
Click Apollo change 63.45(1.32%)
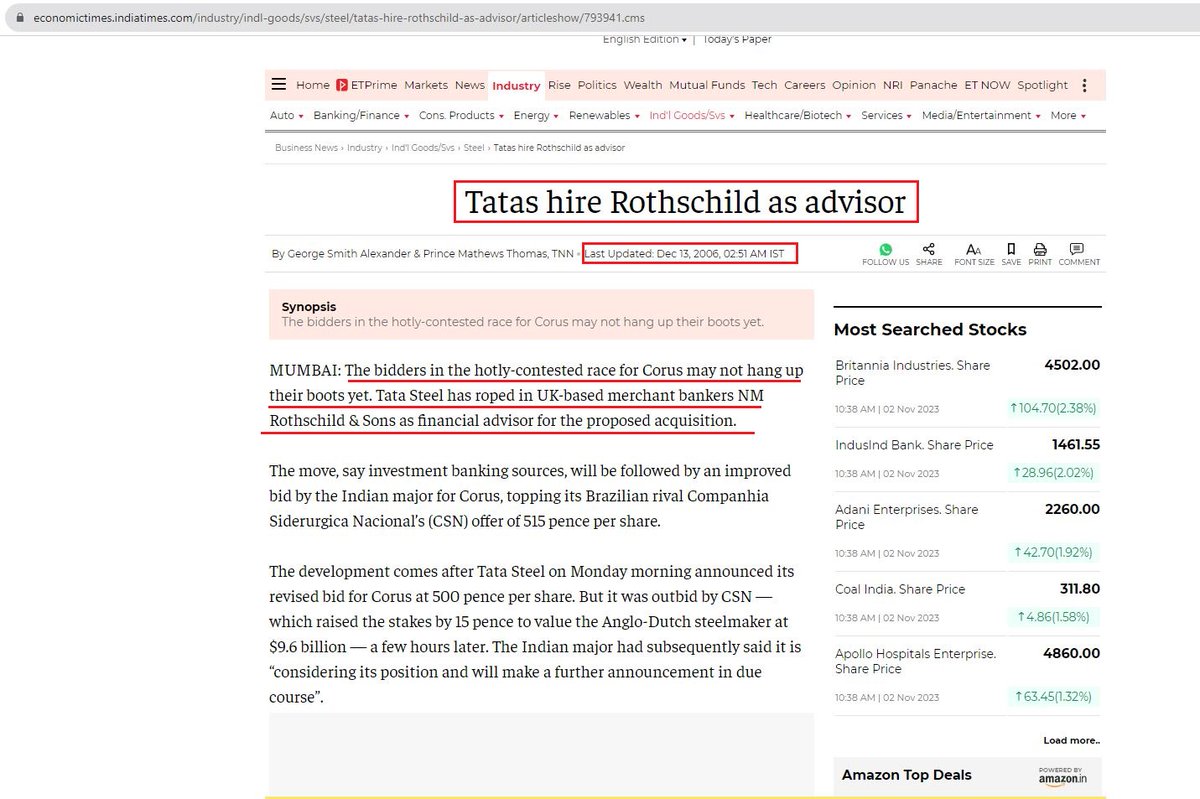[1053, 696]
